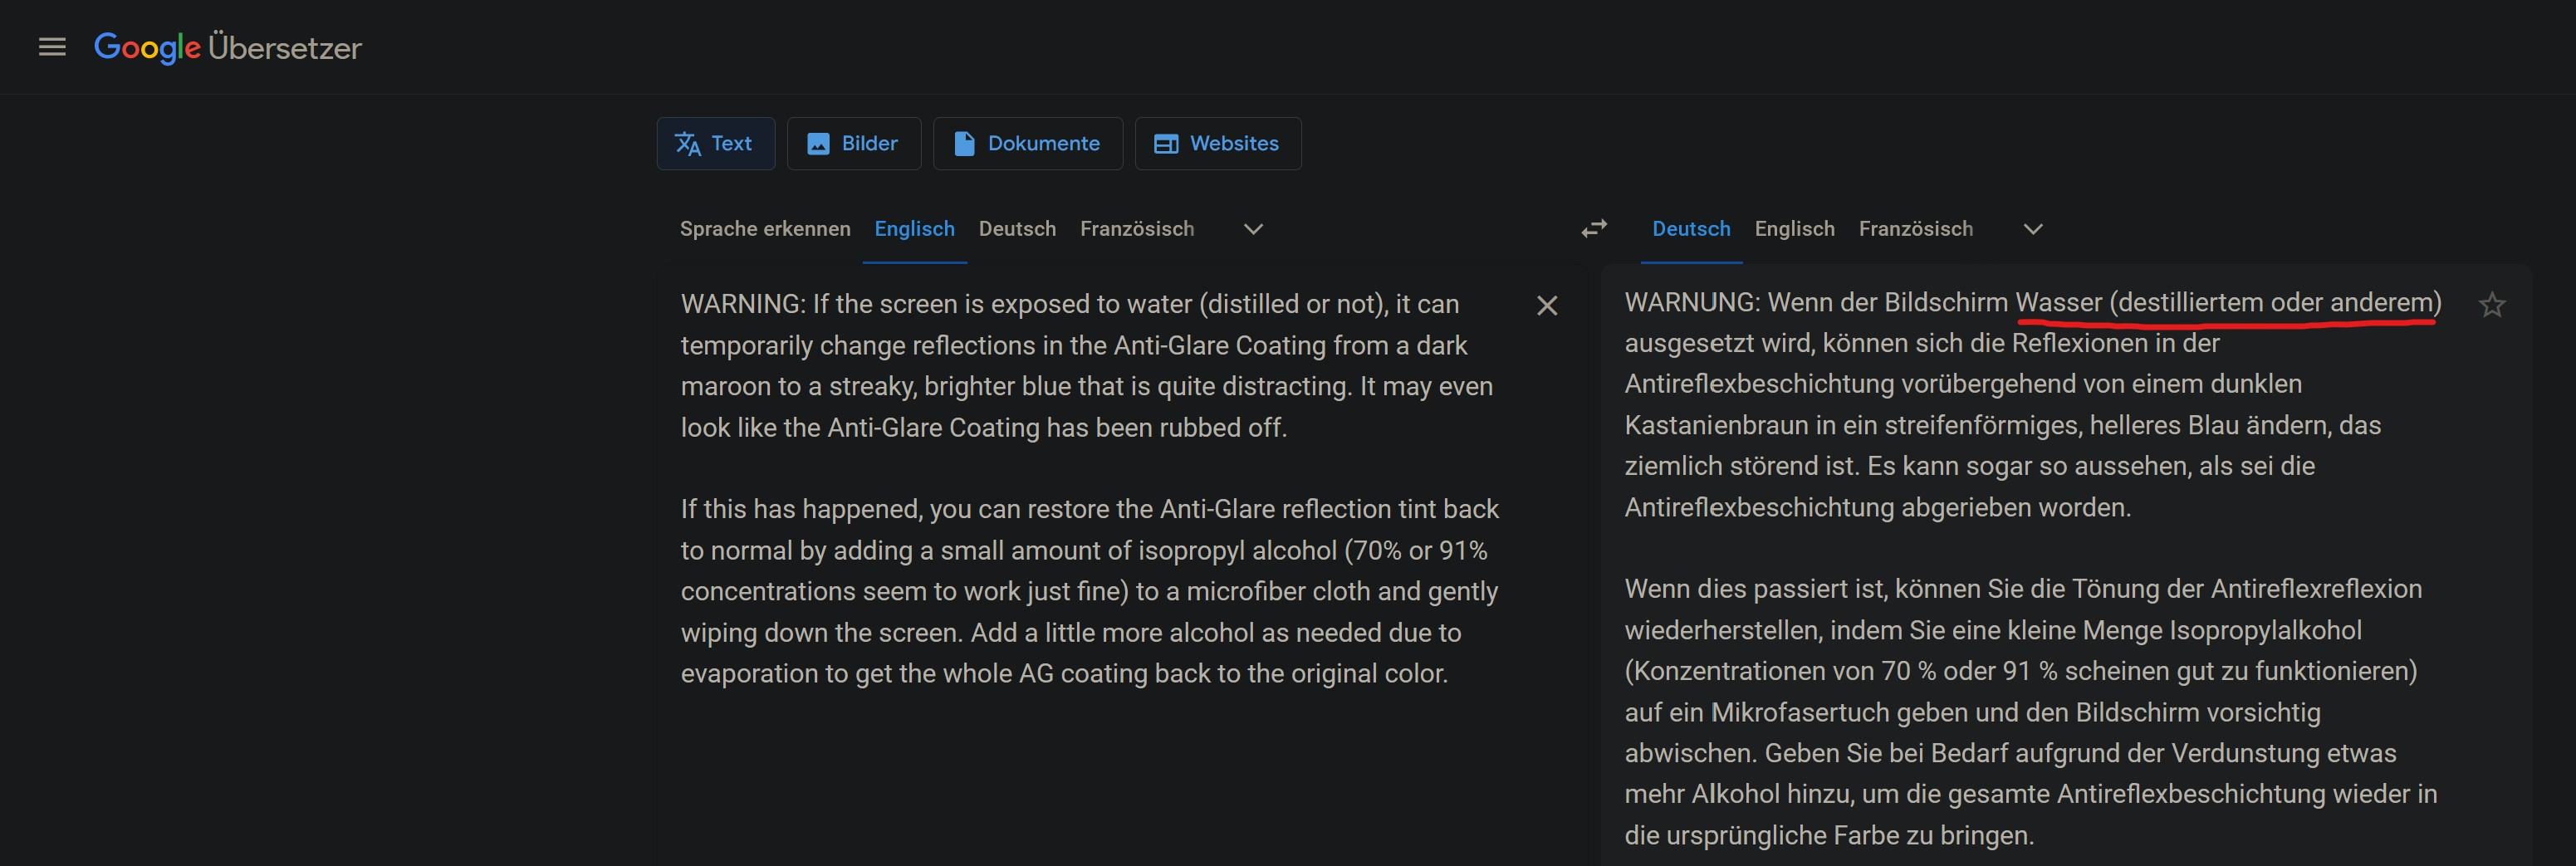The height and width of the screenshot is (866, 2576).
Task: Click the translated phrase 'Antireflexbeschichtung abgerieben worden'
Action: [1877, 507]
